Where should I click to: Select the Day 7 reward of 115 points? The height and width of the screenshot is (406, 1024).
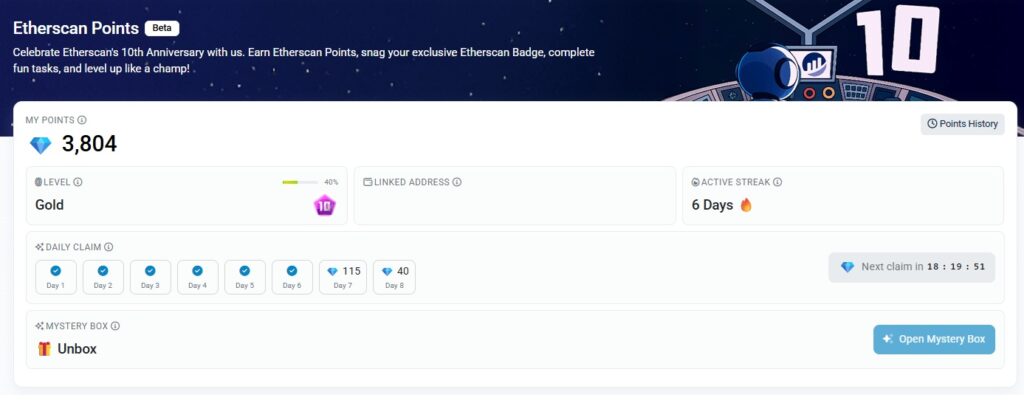pyautogui.click(x=343, y=277)
